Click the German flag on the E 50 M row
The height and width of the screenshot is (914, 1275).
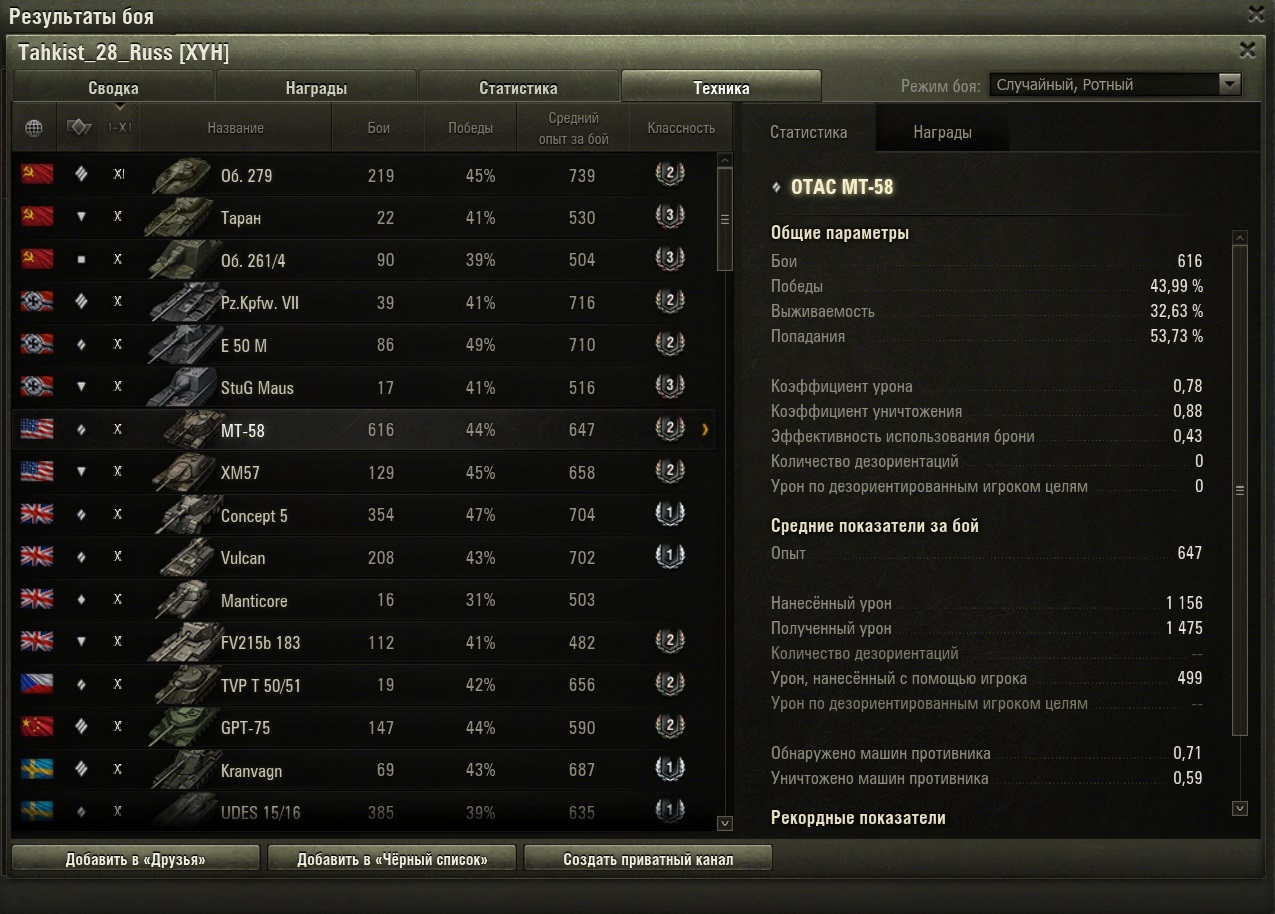tap(37, 344)
